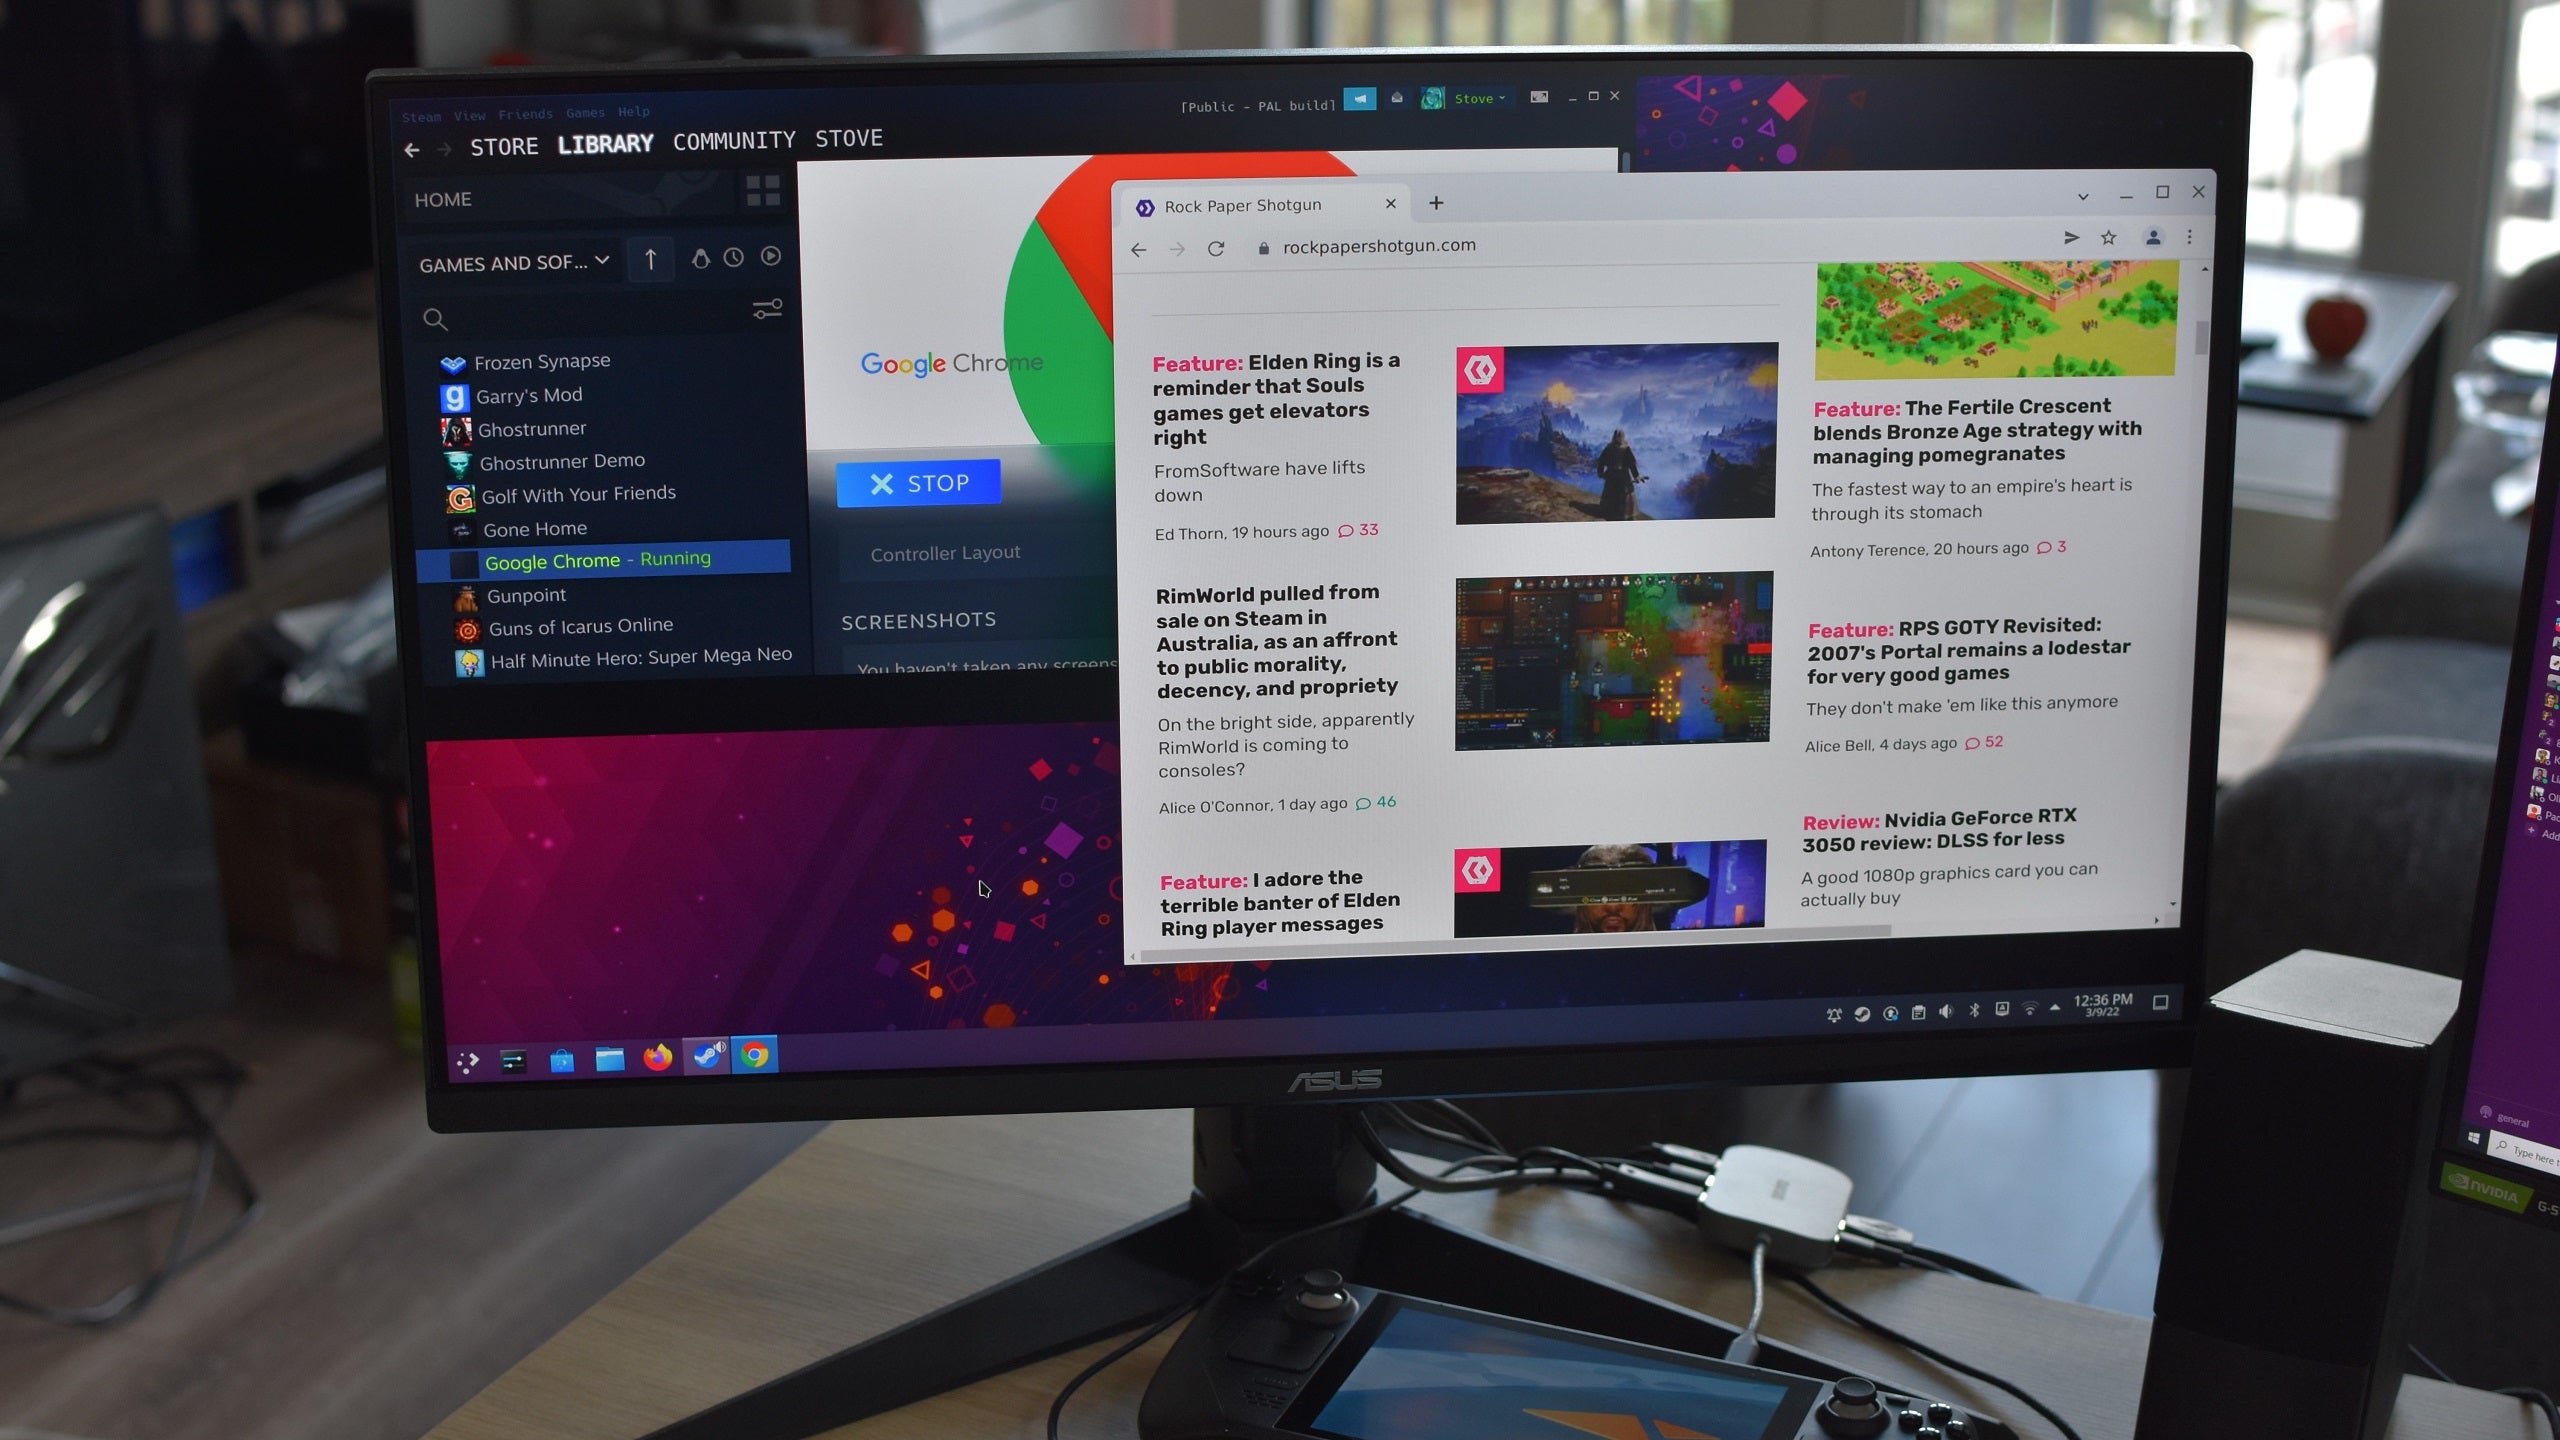Click the Firefox browser taskbar icon
The image size is (2560, 1440).
(658, 1057)
